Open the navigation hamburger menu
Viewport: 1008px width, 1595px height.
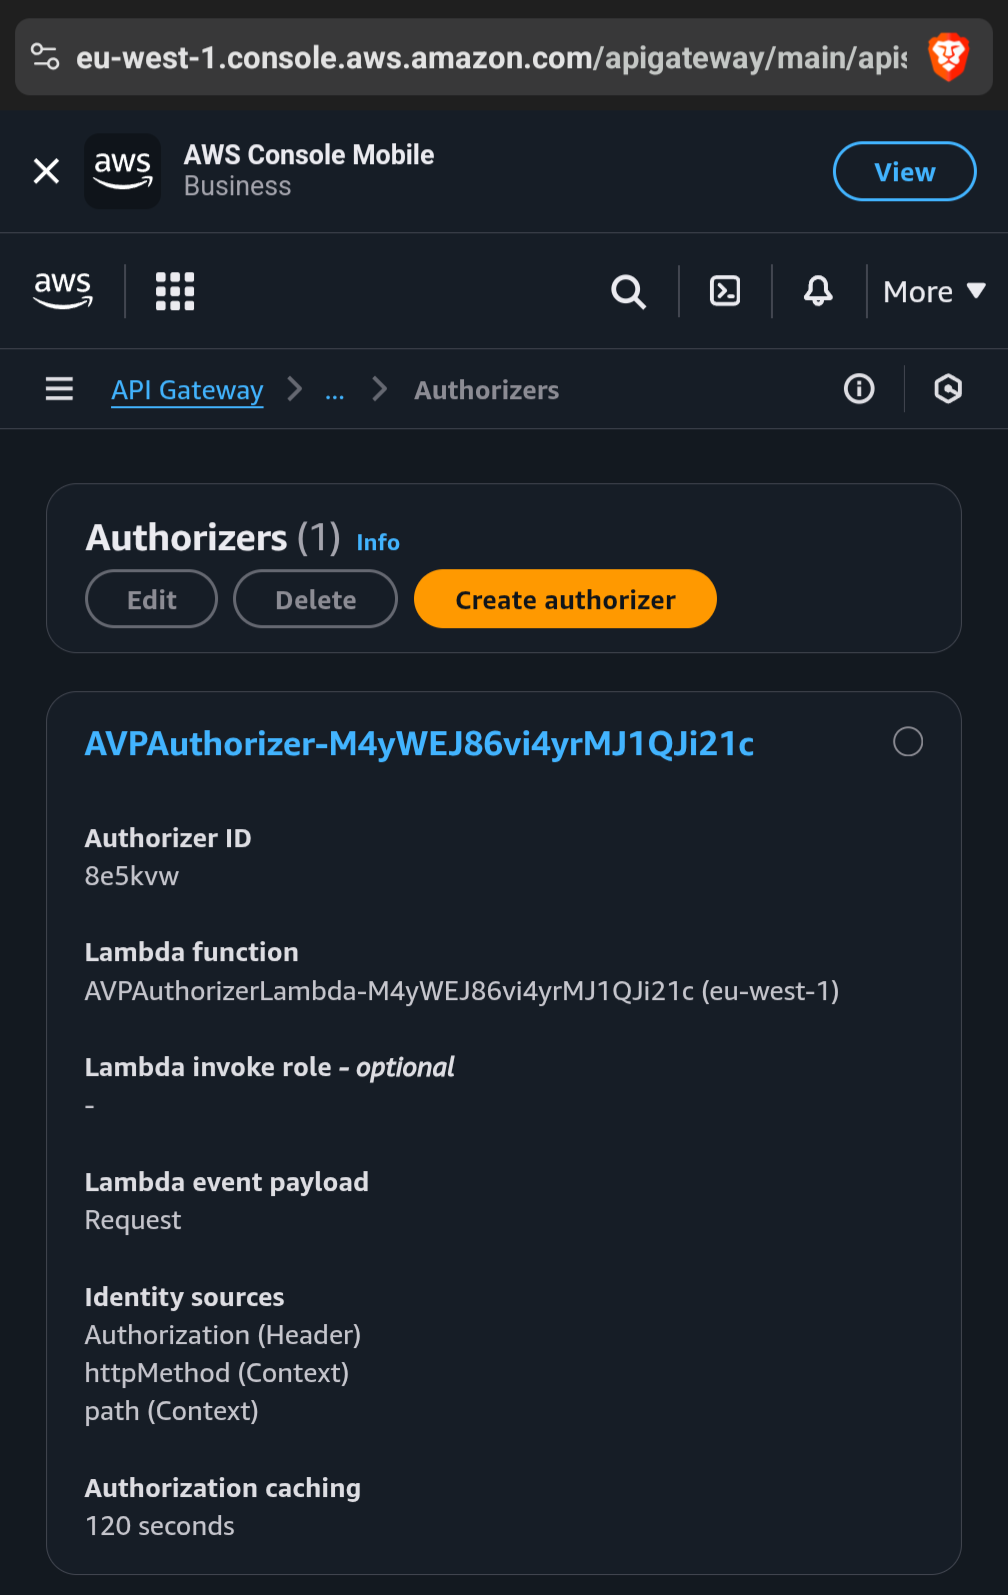tap(59, 389)
